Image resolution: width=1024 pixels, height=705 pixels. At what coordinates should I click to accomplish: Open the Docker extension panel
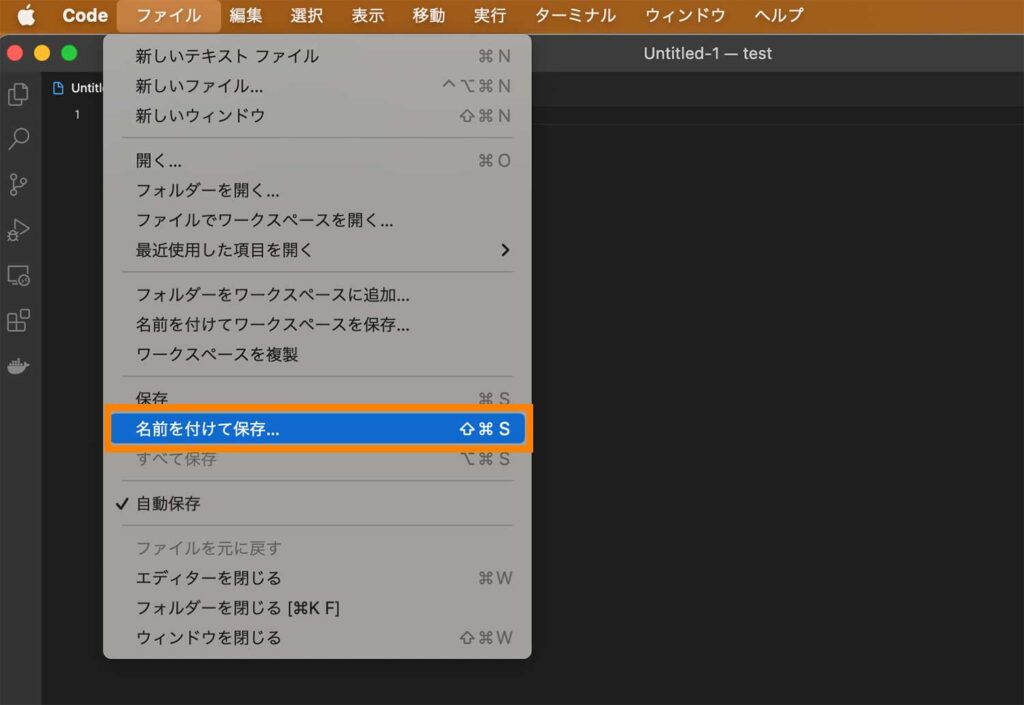pos(19,365)
